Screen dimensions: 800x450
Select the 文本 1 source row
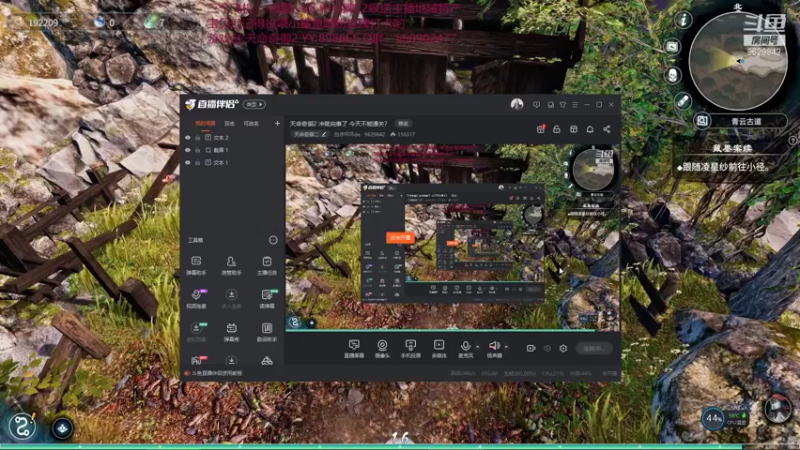(231, 162)
